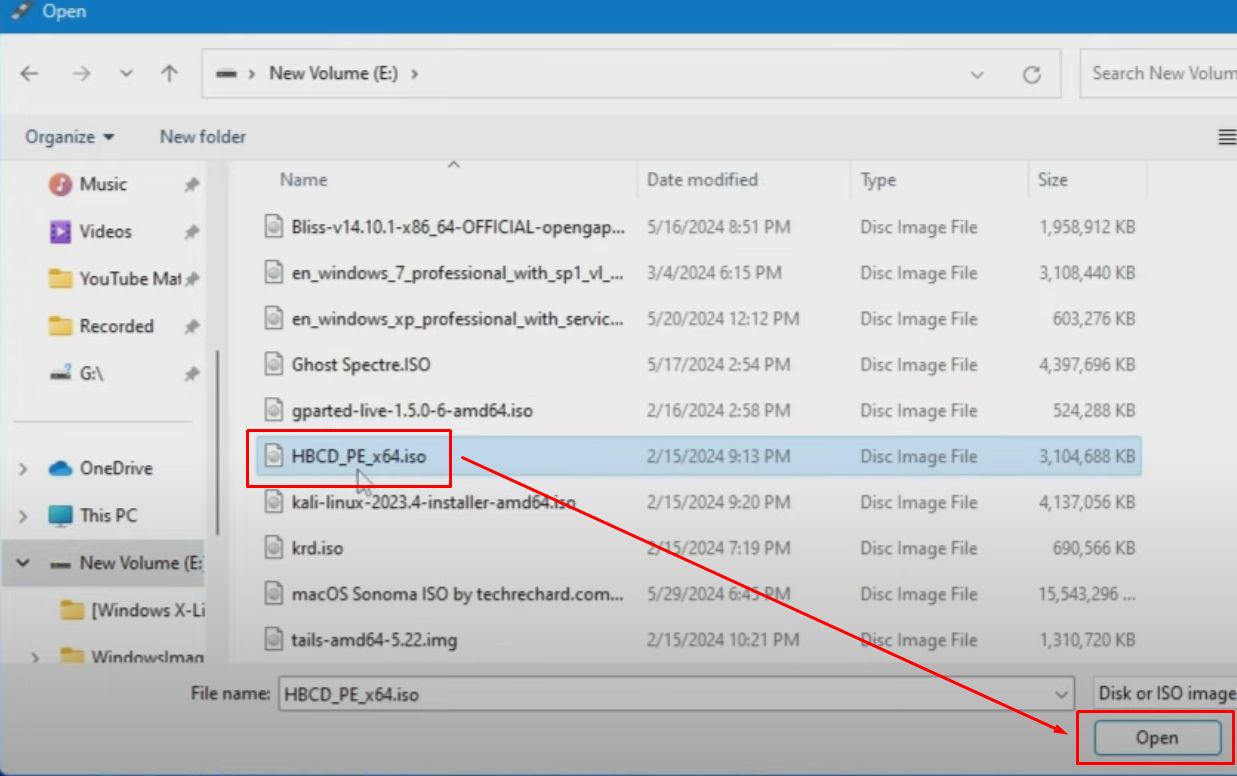This screenshot has height=776, width=1237.
Task: Open the Organize menu
Action: 69,137
